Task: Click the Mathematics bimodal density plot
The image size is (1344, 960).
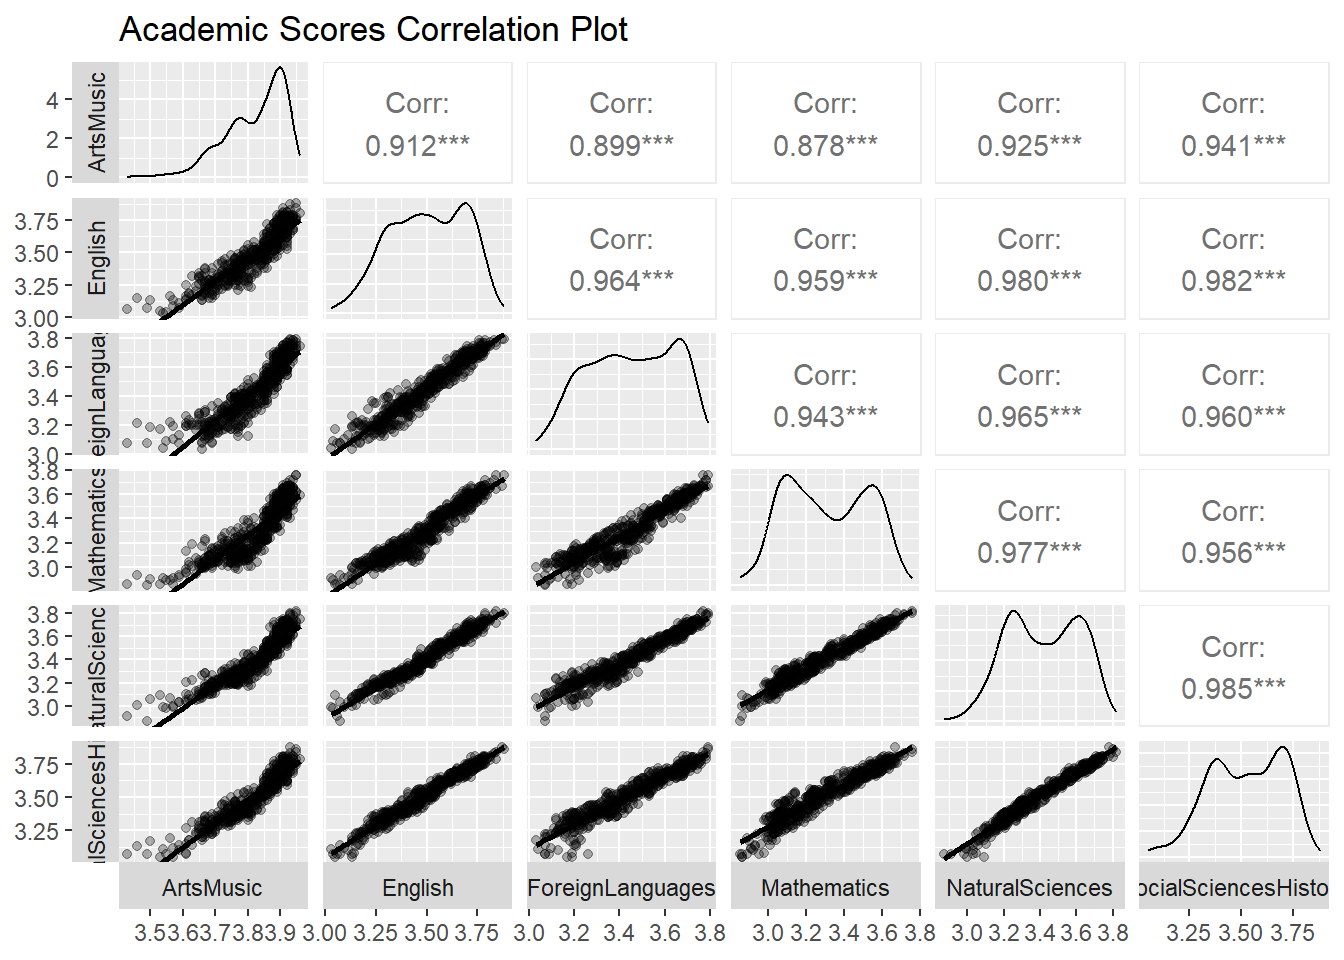Action: point(825,530)
